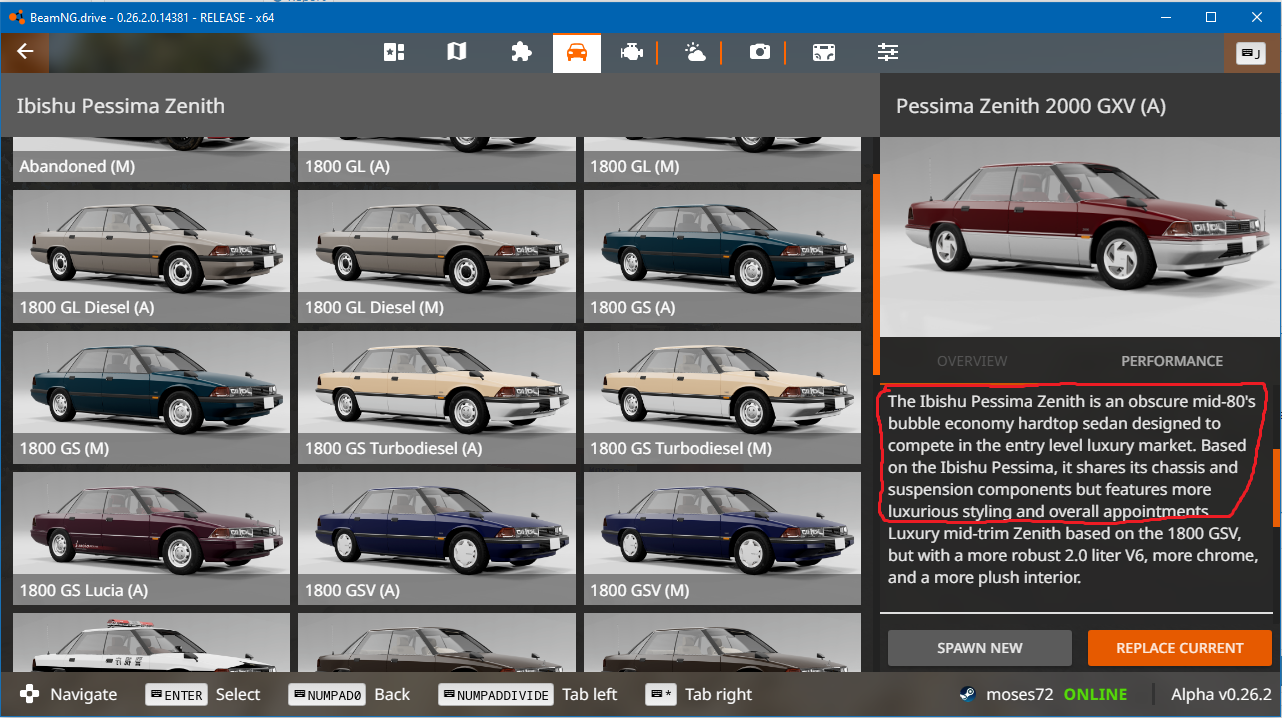Select the 1800 GL Diesel (M) thumbnail
The height and width of the screenshot is (718, 1282).
coord(437,256)
